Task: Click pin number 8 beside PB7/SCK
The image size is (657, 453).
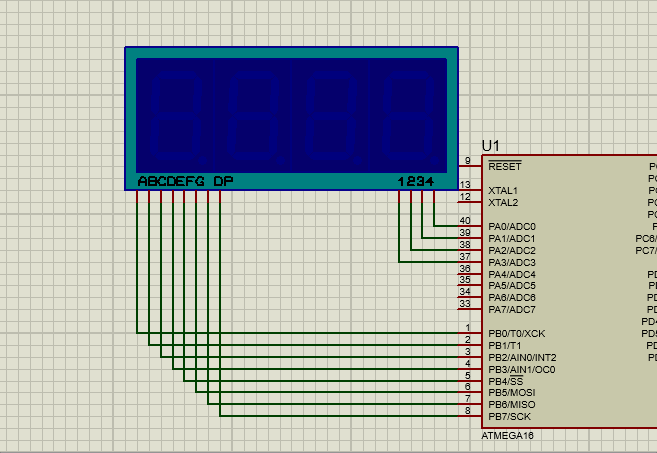Action: click(468, 411)
